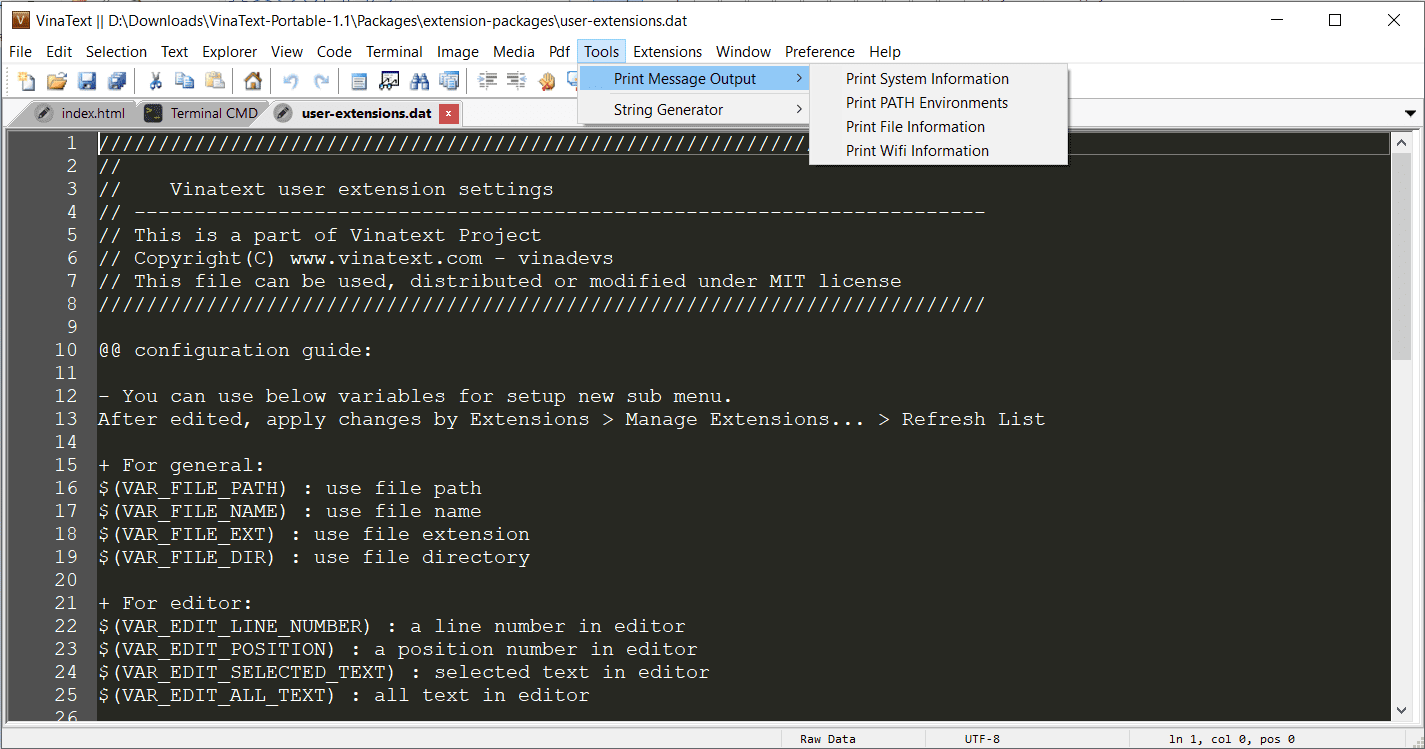Choose Print File Information
1425x749 pixels.
coord(938,127)
